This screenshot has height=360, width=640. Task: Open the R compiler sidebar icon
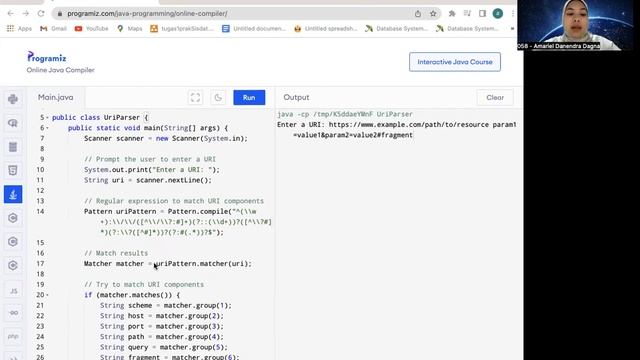click(x=13, y=123)
